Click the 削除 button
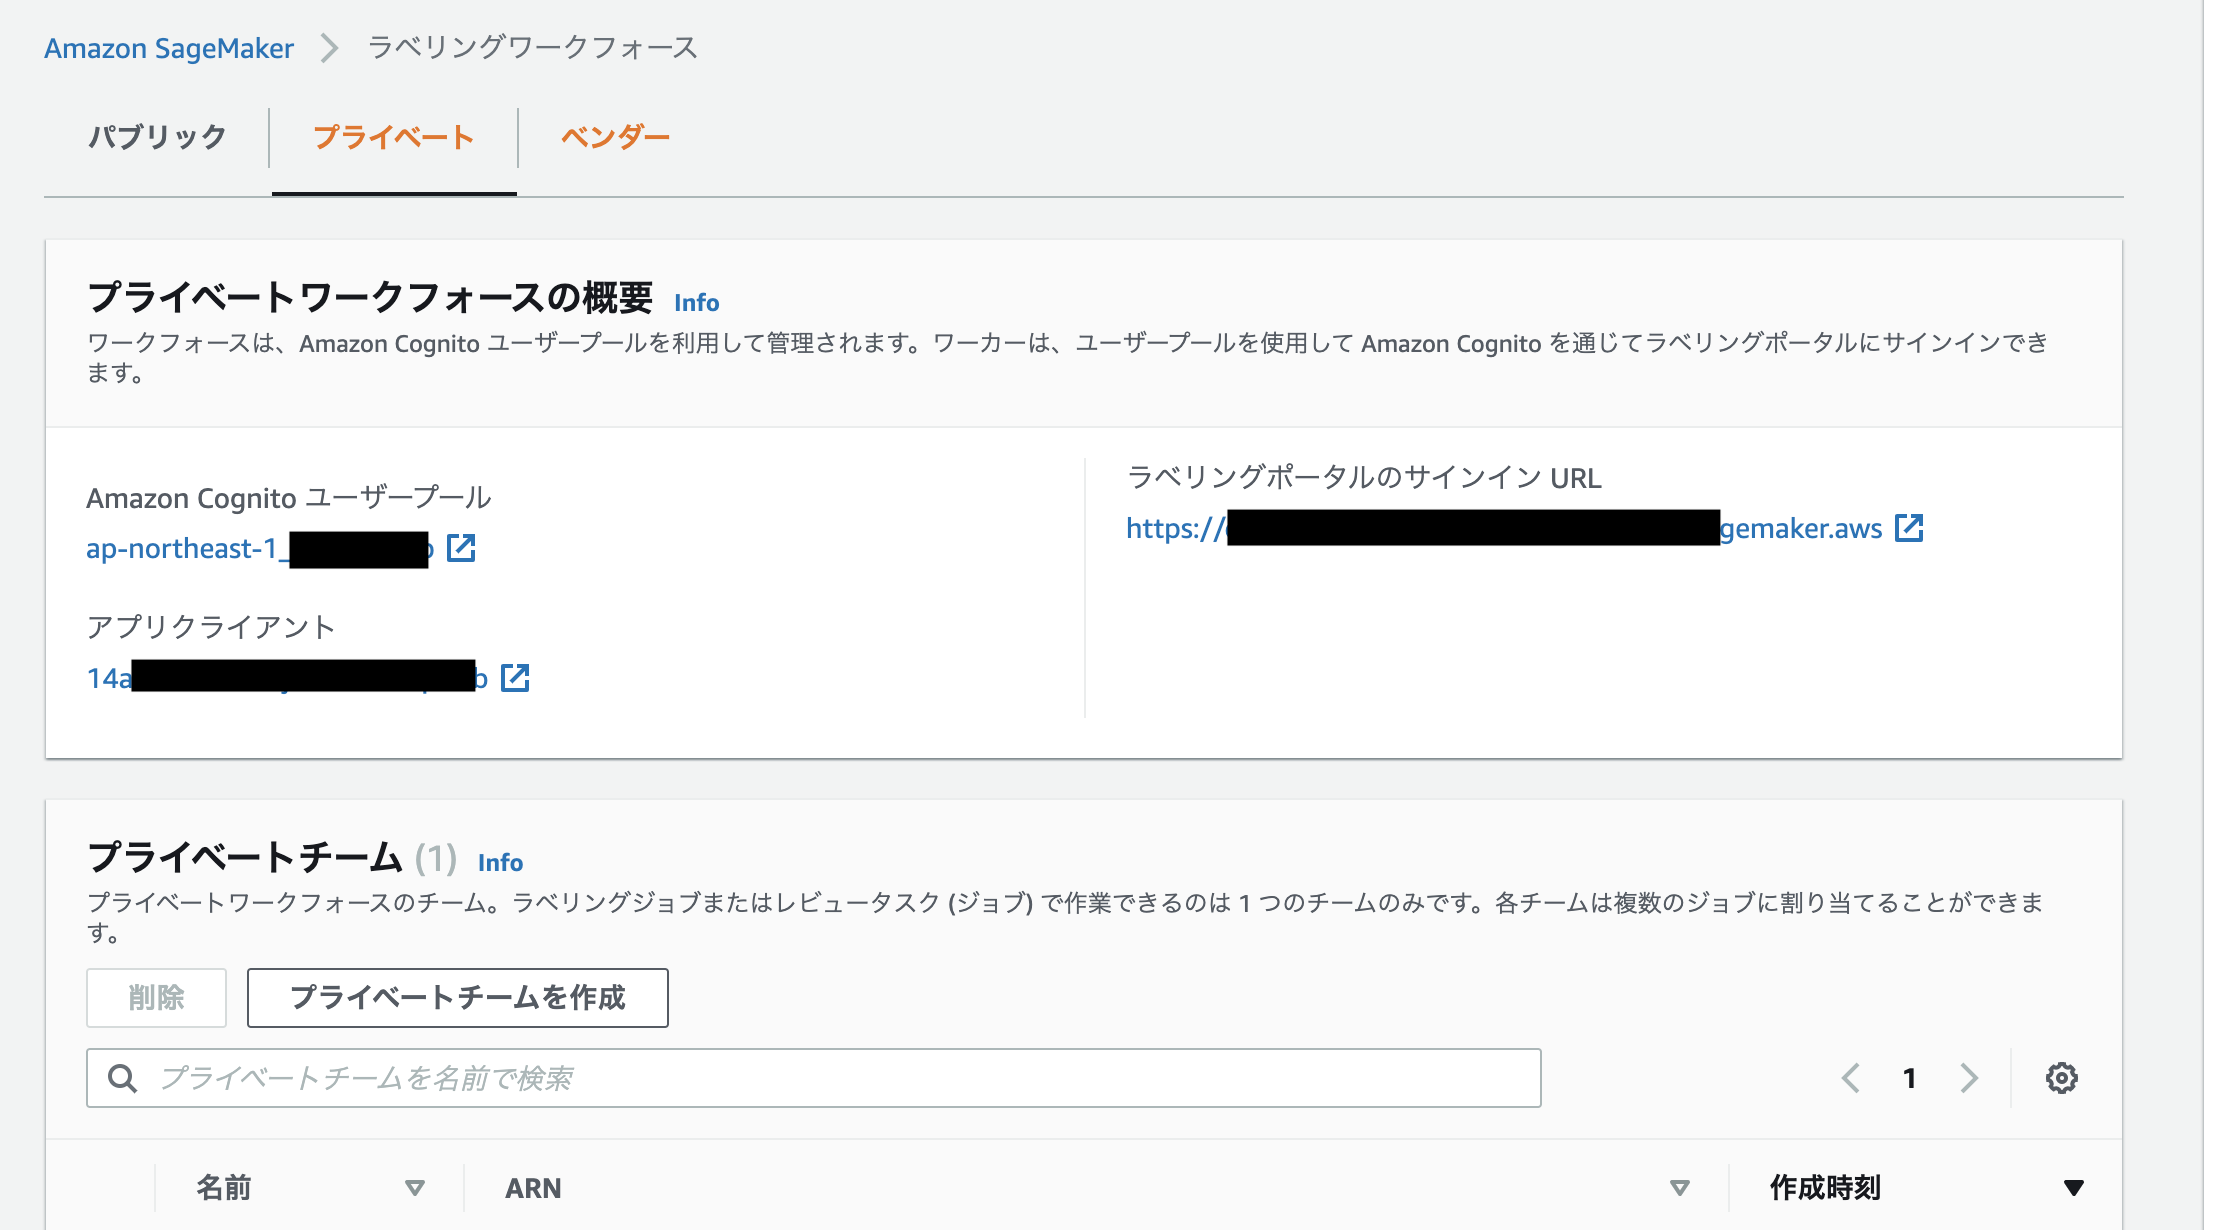The width and height of the screenshot is (2214, 1230). 156,997
